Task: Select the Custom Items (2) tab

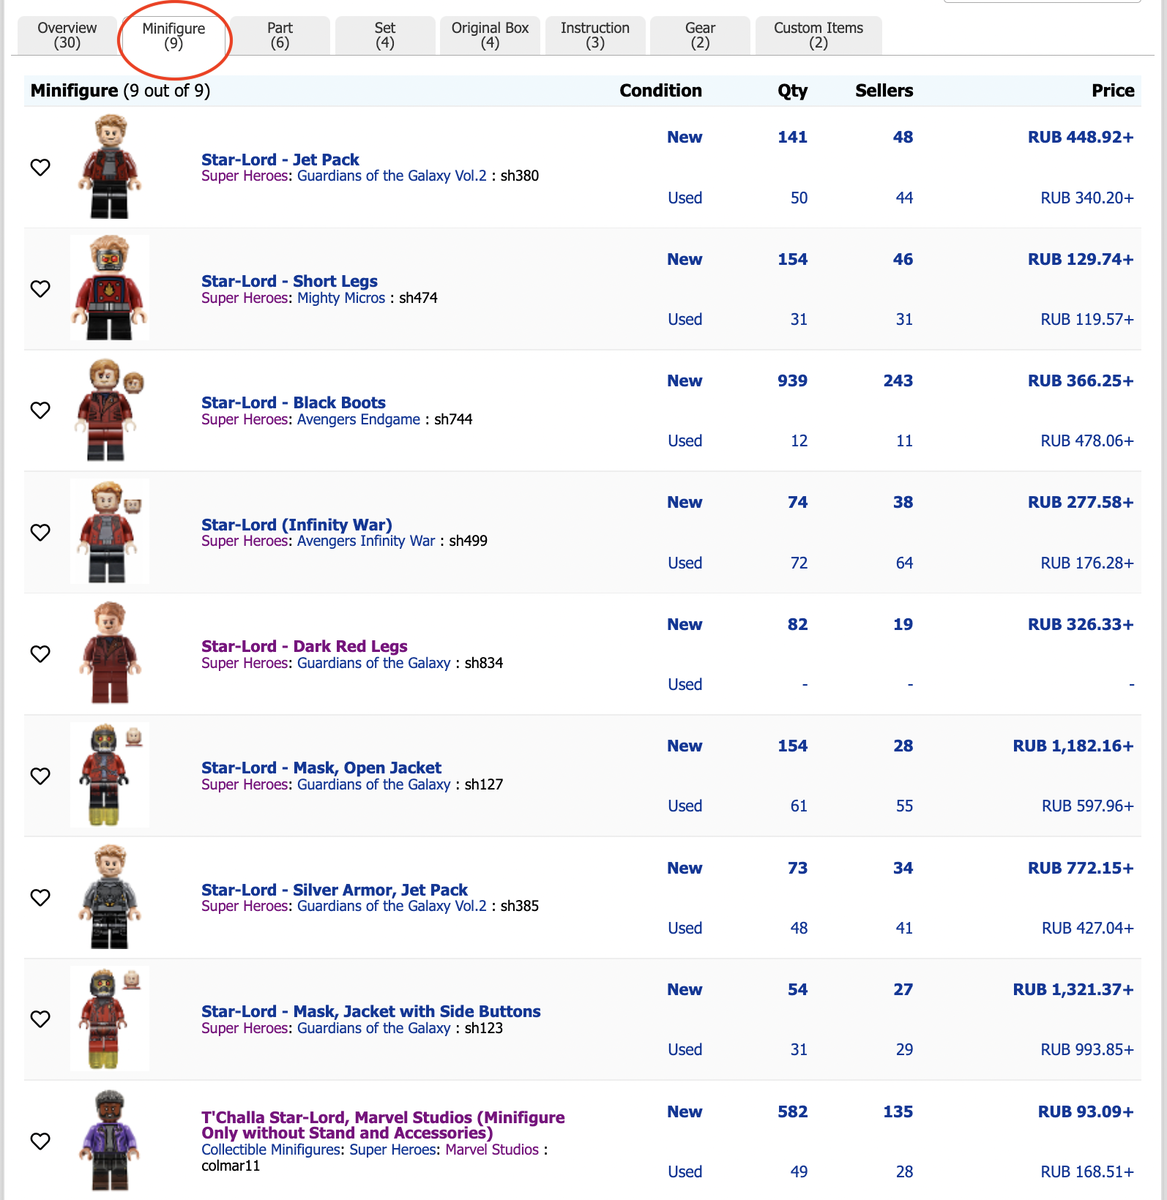Action: (x=819, y=35)
